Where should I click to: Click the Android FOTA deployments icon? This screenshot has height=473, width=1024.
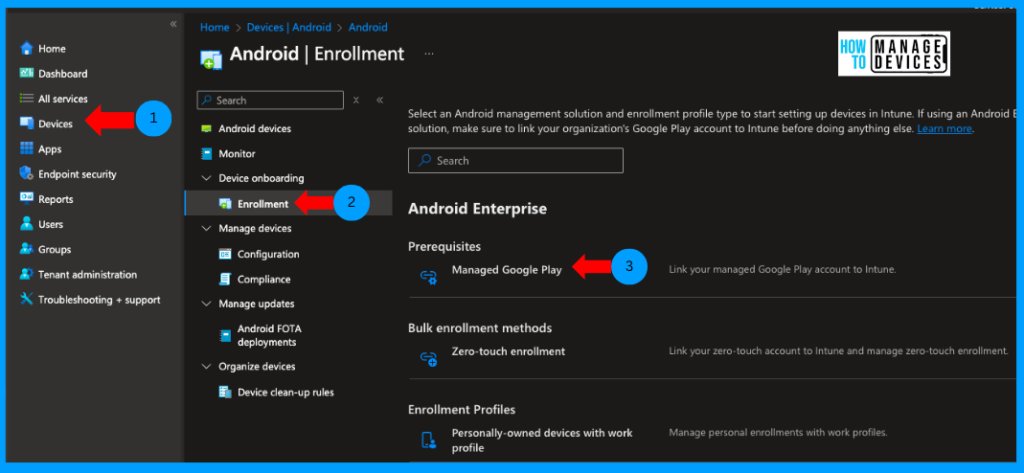click(225, 336)
